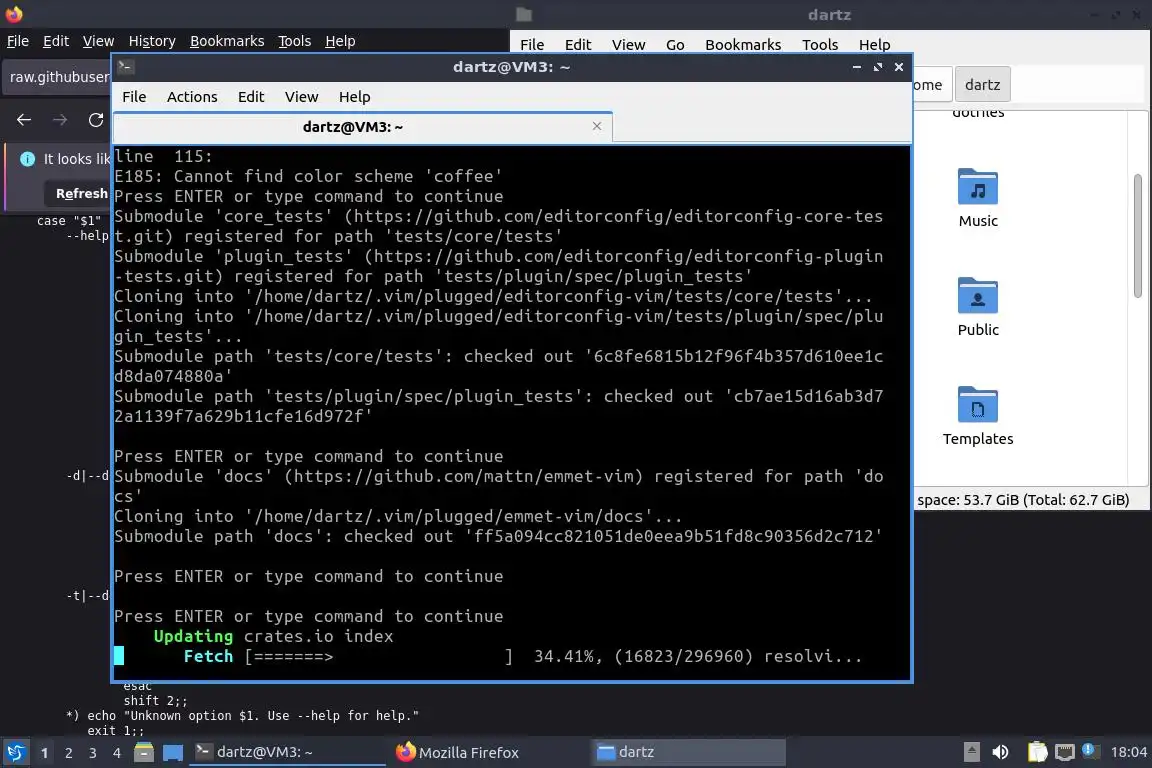Select the Public folder icon
The width and height of the screenshot is (1152, 768).
click(x=978, y=295)
